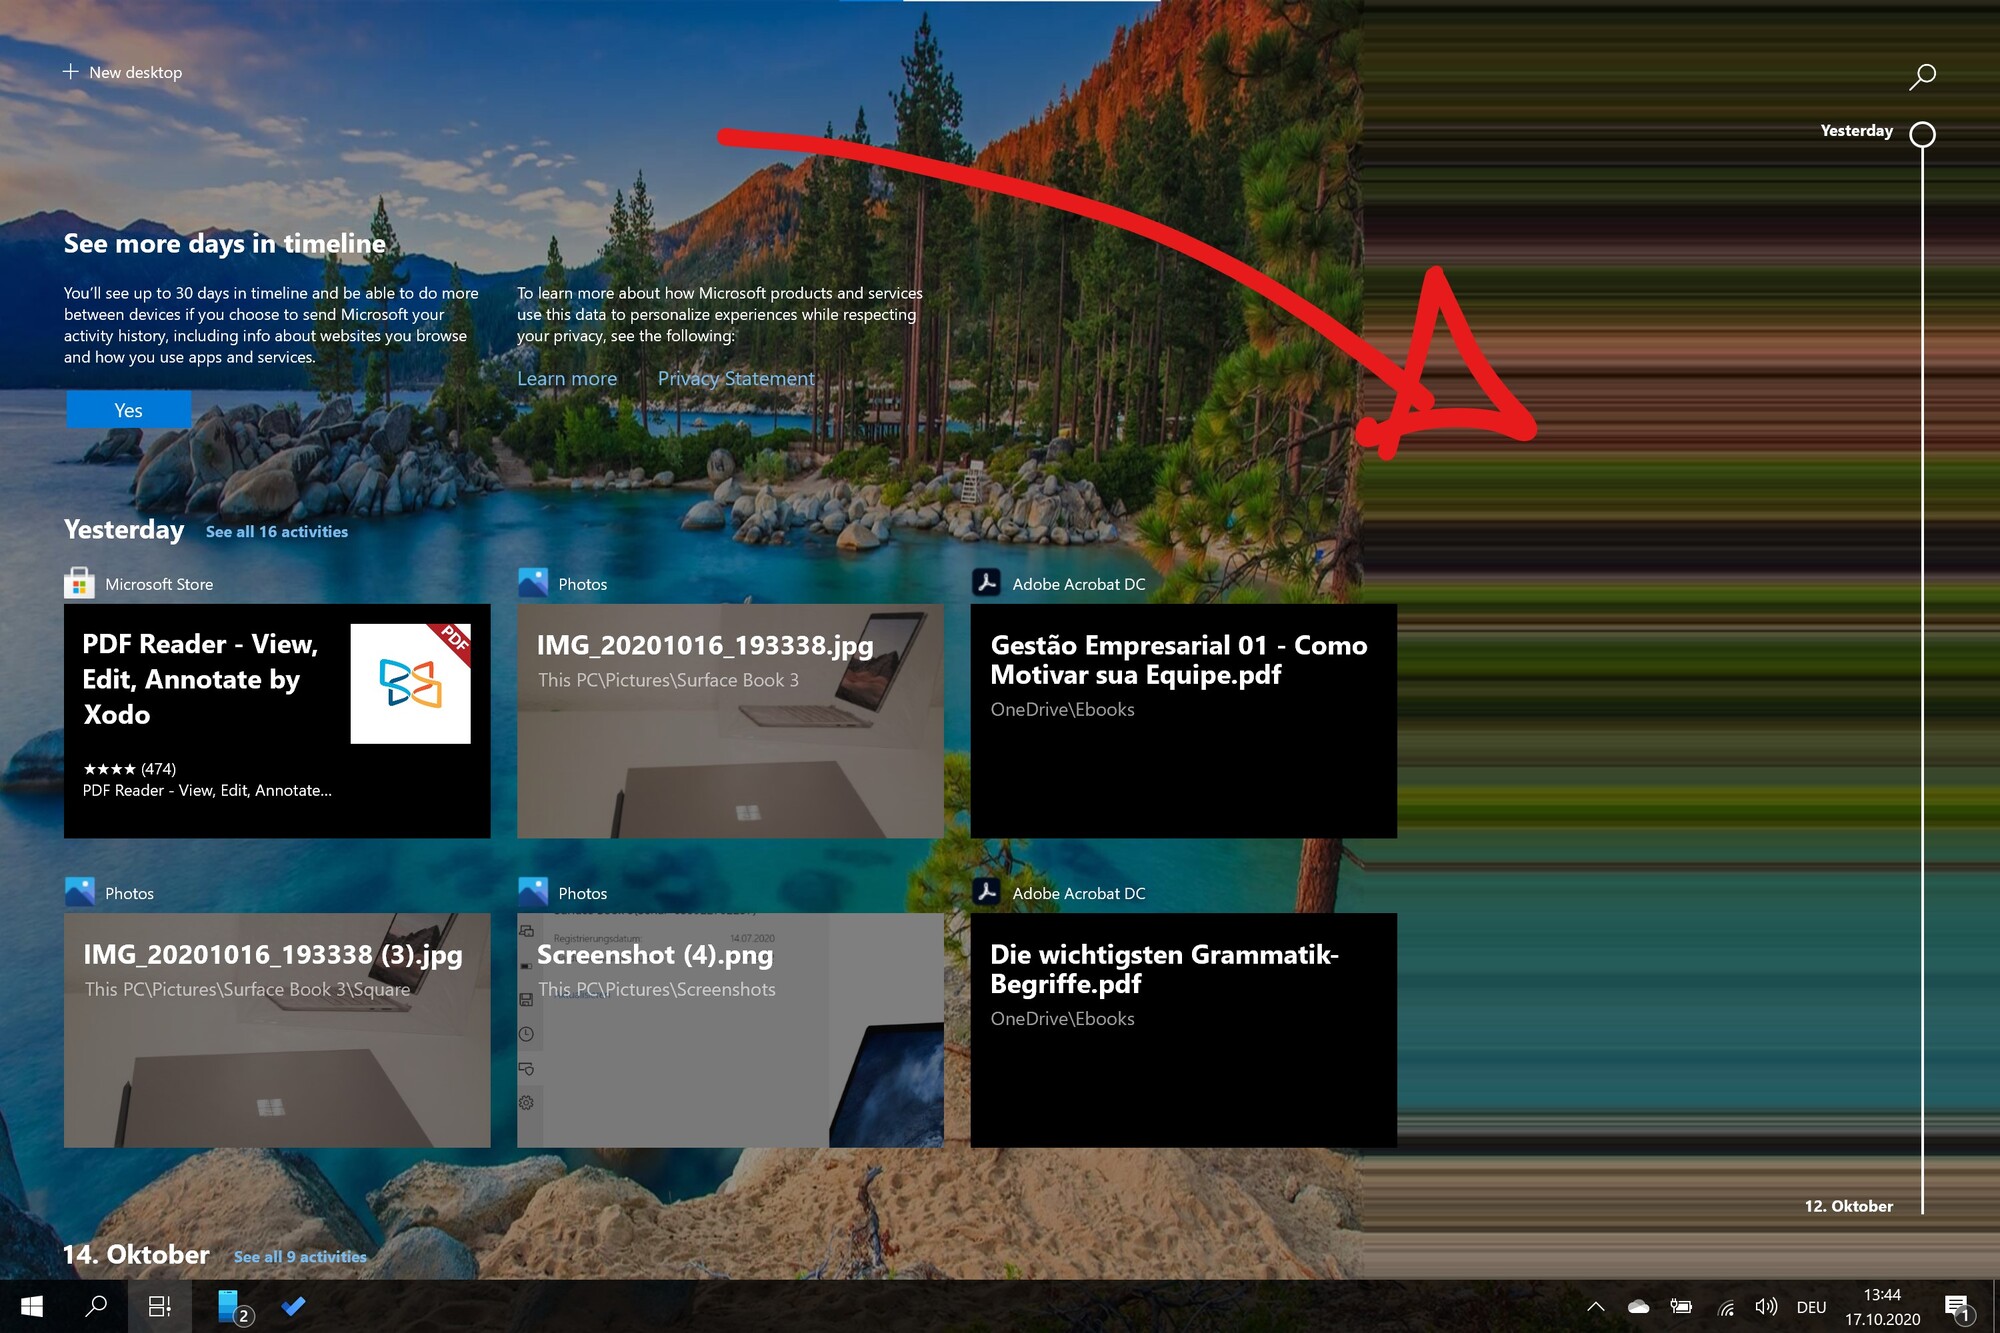Open Gestão Empresarial 01 pdf card
This screenshot has width=2000, height=1333.
[1183, 721]
